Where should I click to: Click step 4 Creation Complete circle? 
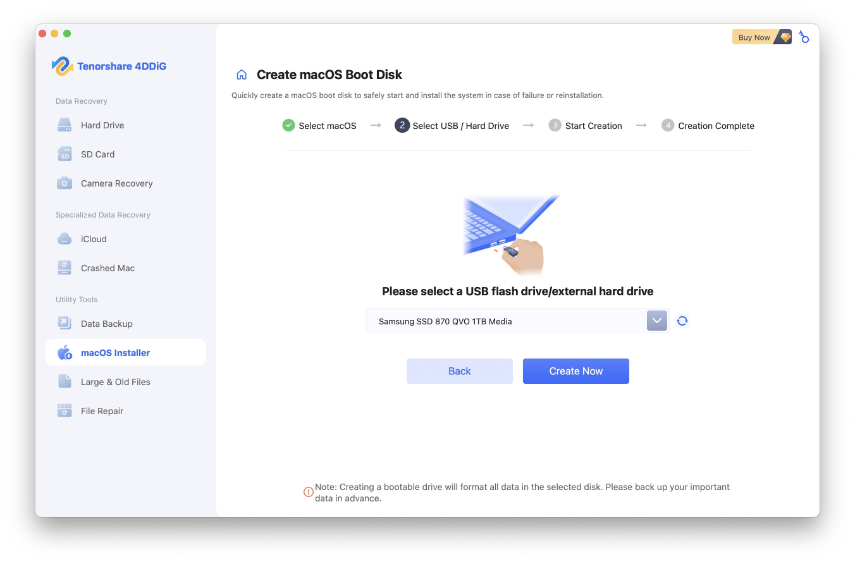click(x=667, y=125)
